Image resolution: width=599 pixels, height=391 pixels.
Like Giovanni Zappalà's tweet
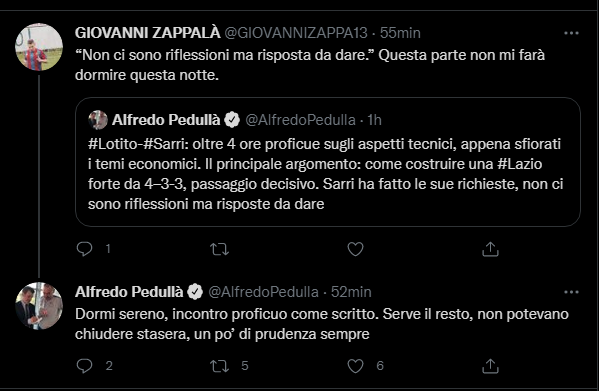pyautogui.click(x=355, y=249)
